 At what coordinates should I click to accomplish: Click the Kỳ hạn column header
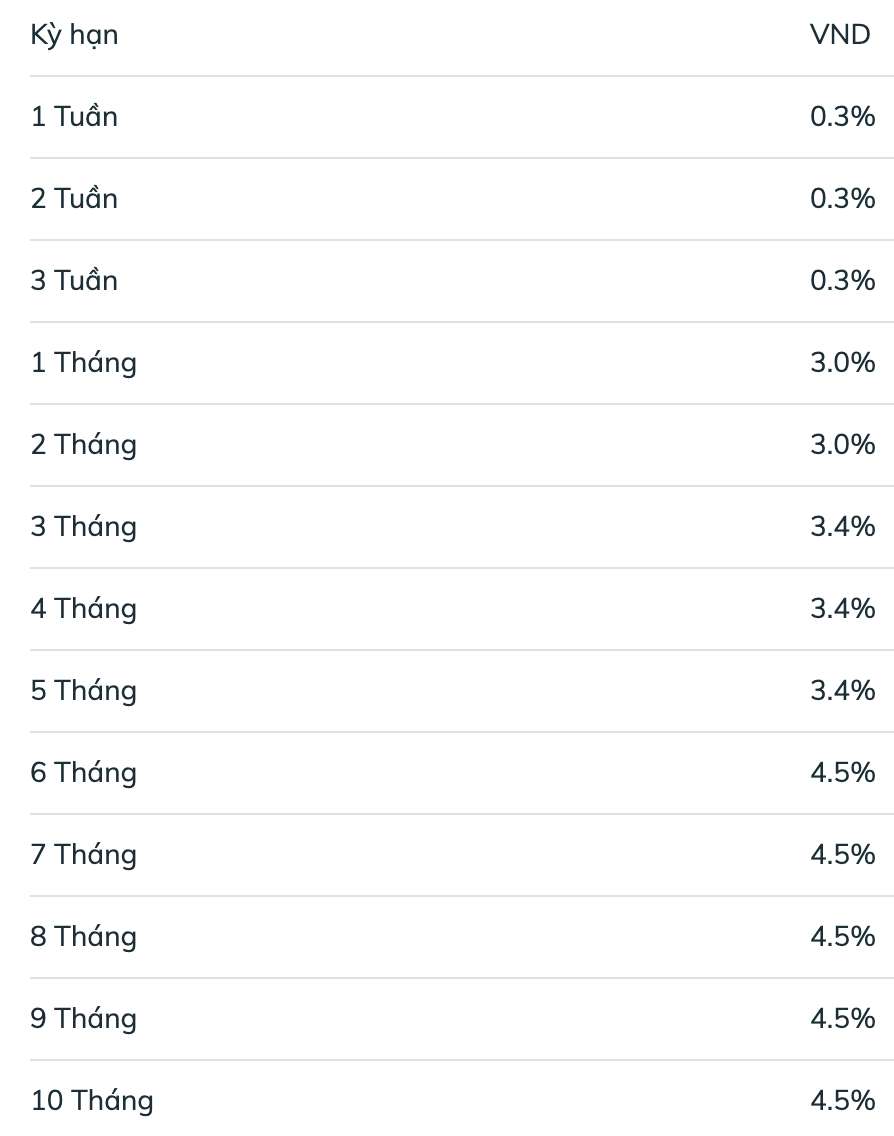[74, 35]
